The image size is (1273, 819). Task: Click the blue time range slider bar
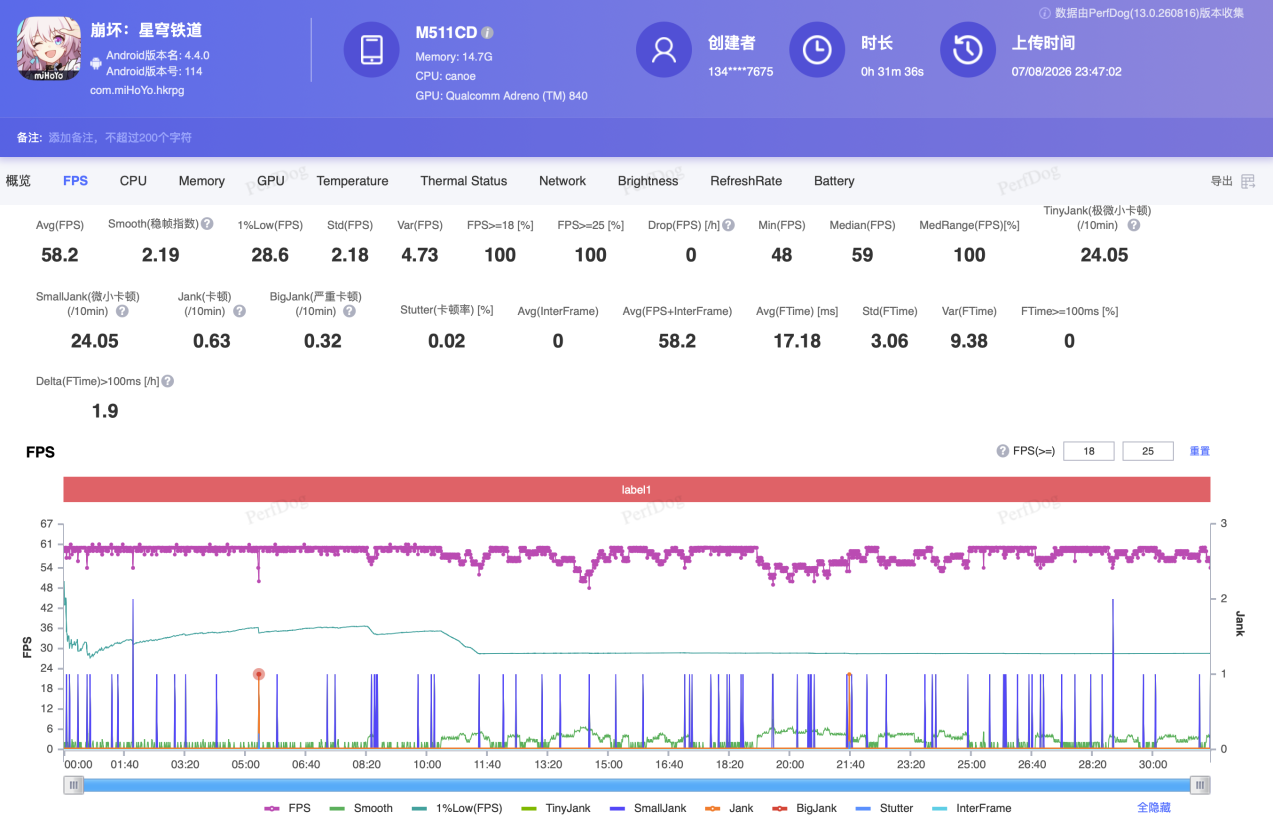pyautogui.click(x=637, y=785)
